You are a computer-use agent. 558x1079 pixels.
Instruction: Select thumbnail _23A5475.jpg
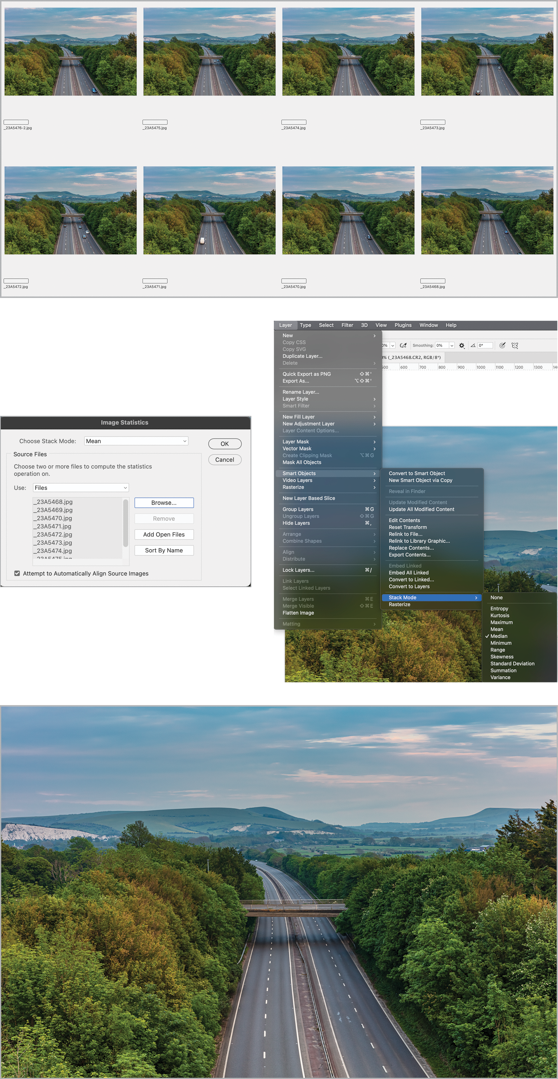209,52
